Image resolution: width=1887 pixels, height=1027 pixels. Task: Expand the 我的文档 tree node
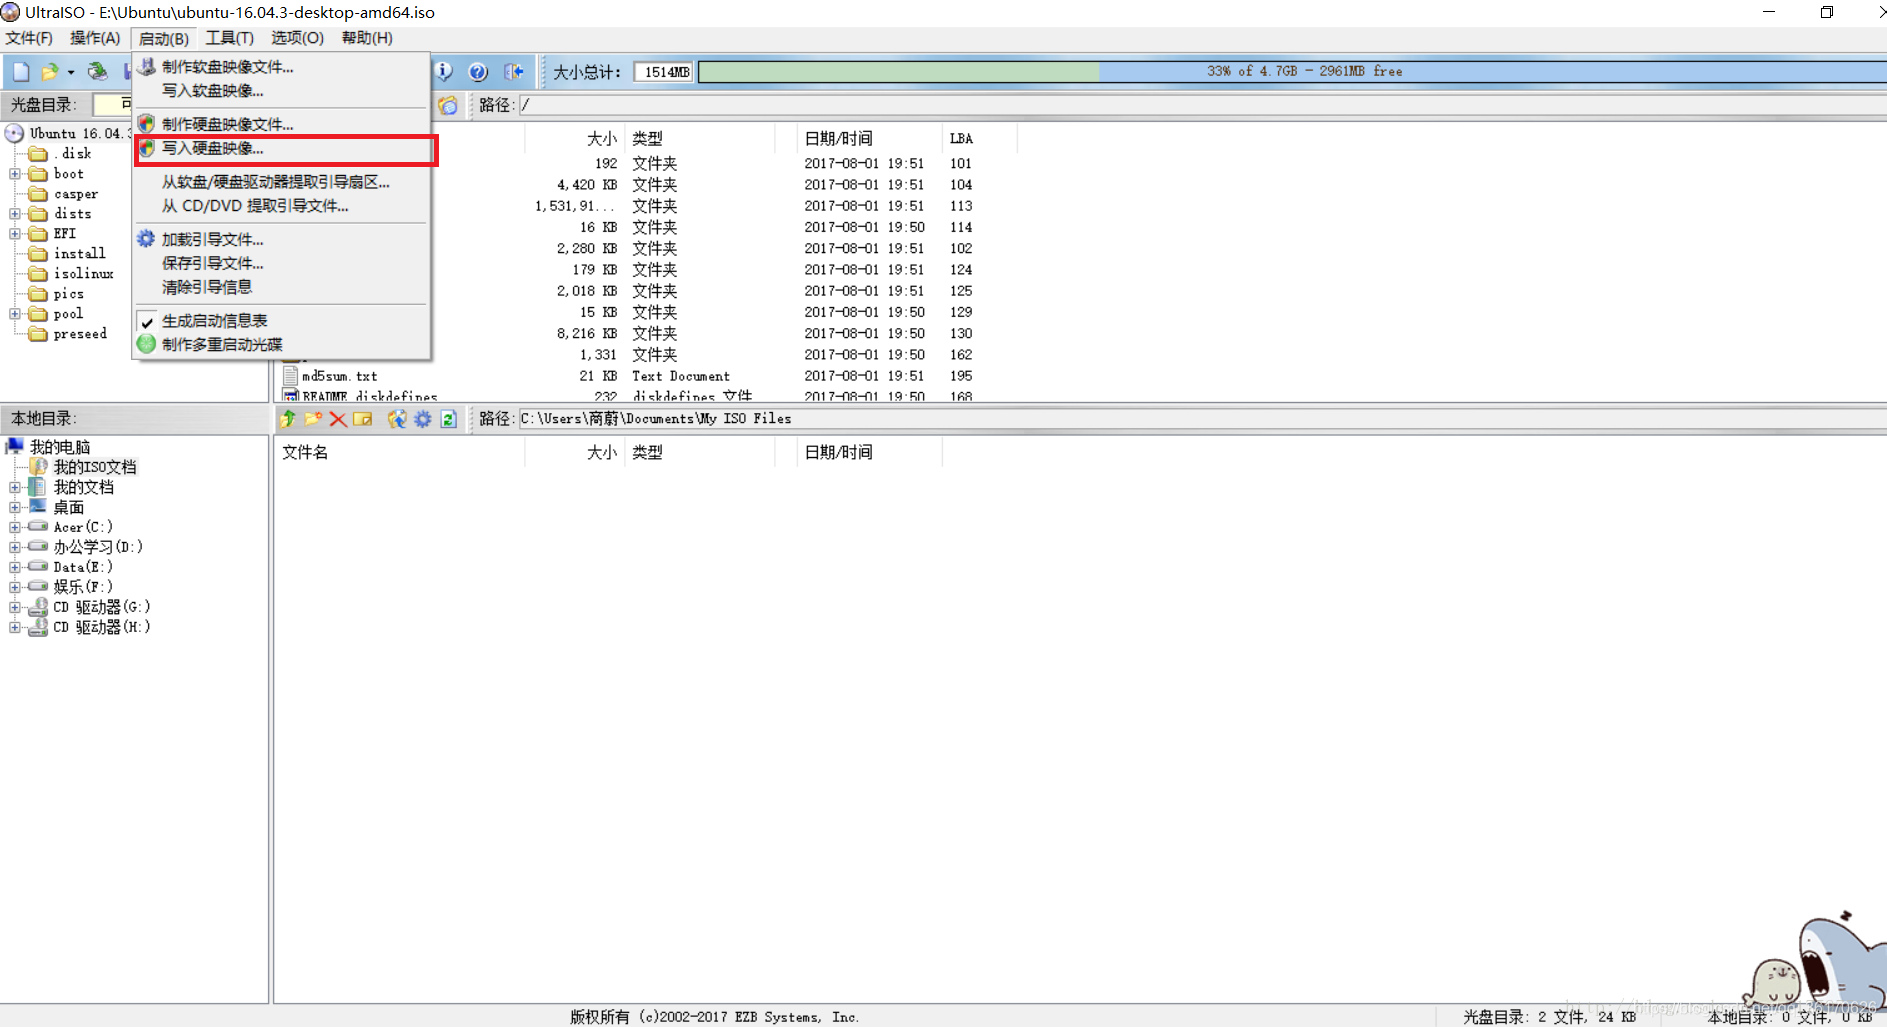(x=15, y=488)
